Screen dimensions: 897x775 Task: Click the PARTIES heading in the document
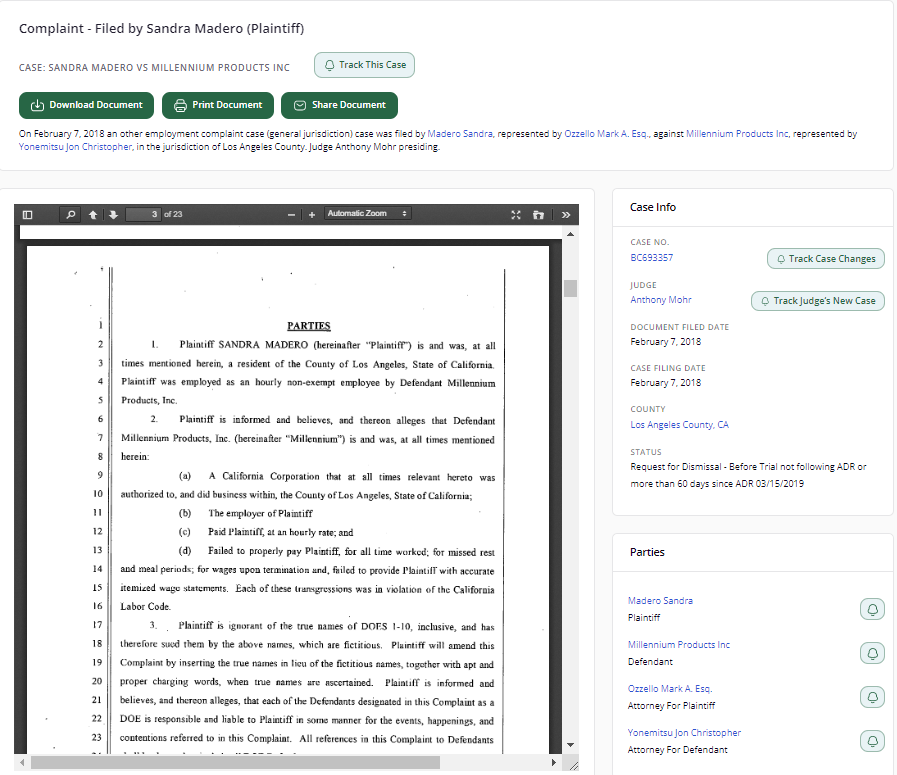pos(309,326)
